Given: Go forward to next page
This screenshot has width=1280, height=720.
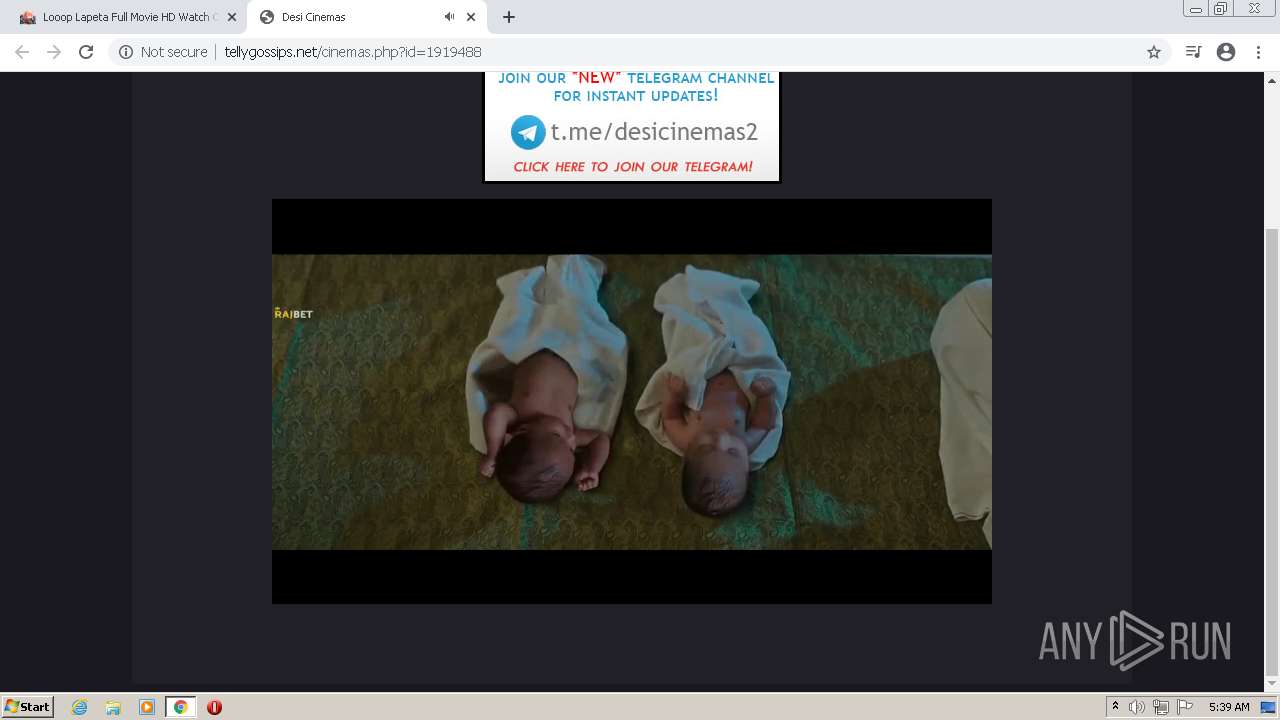Looking at the screenshot, I should click(54, 52).
